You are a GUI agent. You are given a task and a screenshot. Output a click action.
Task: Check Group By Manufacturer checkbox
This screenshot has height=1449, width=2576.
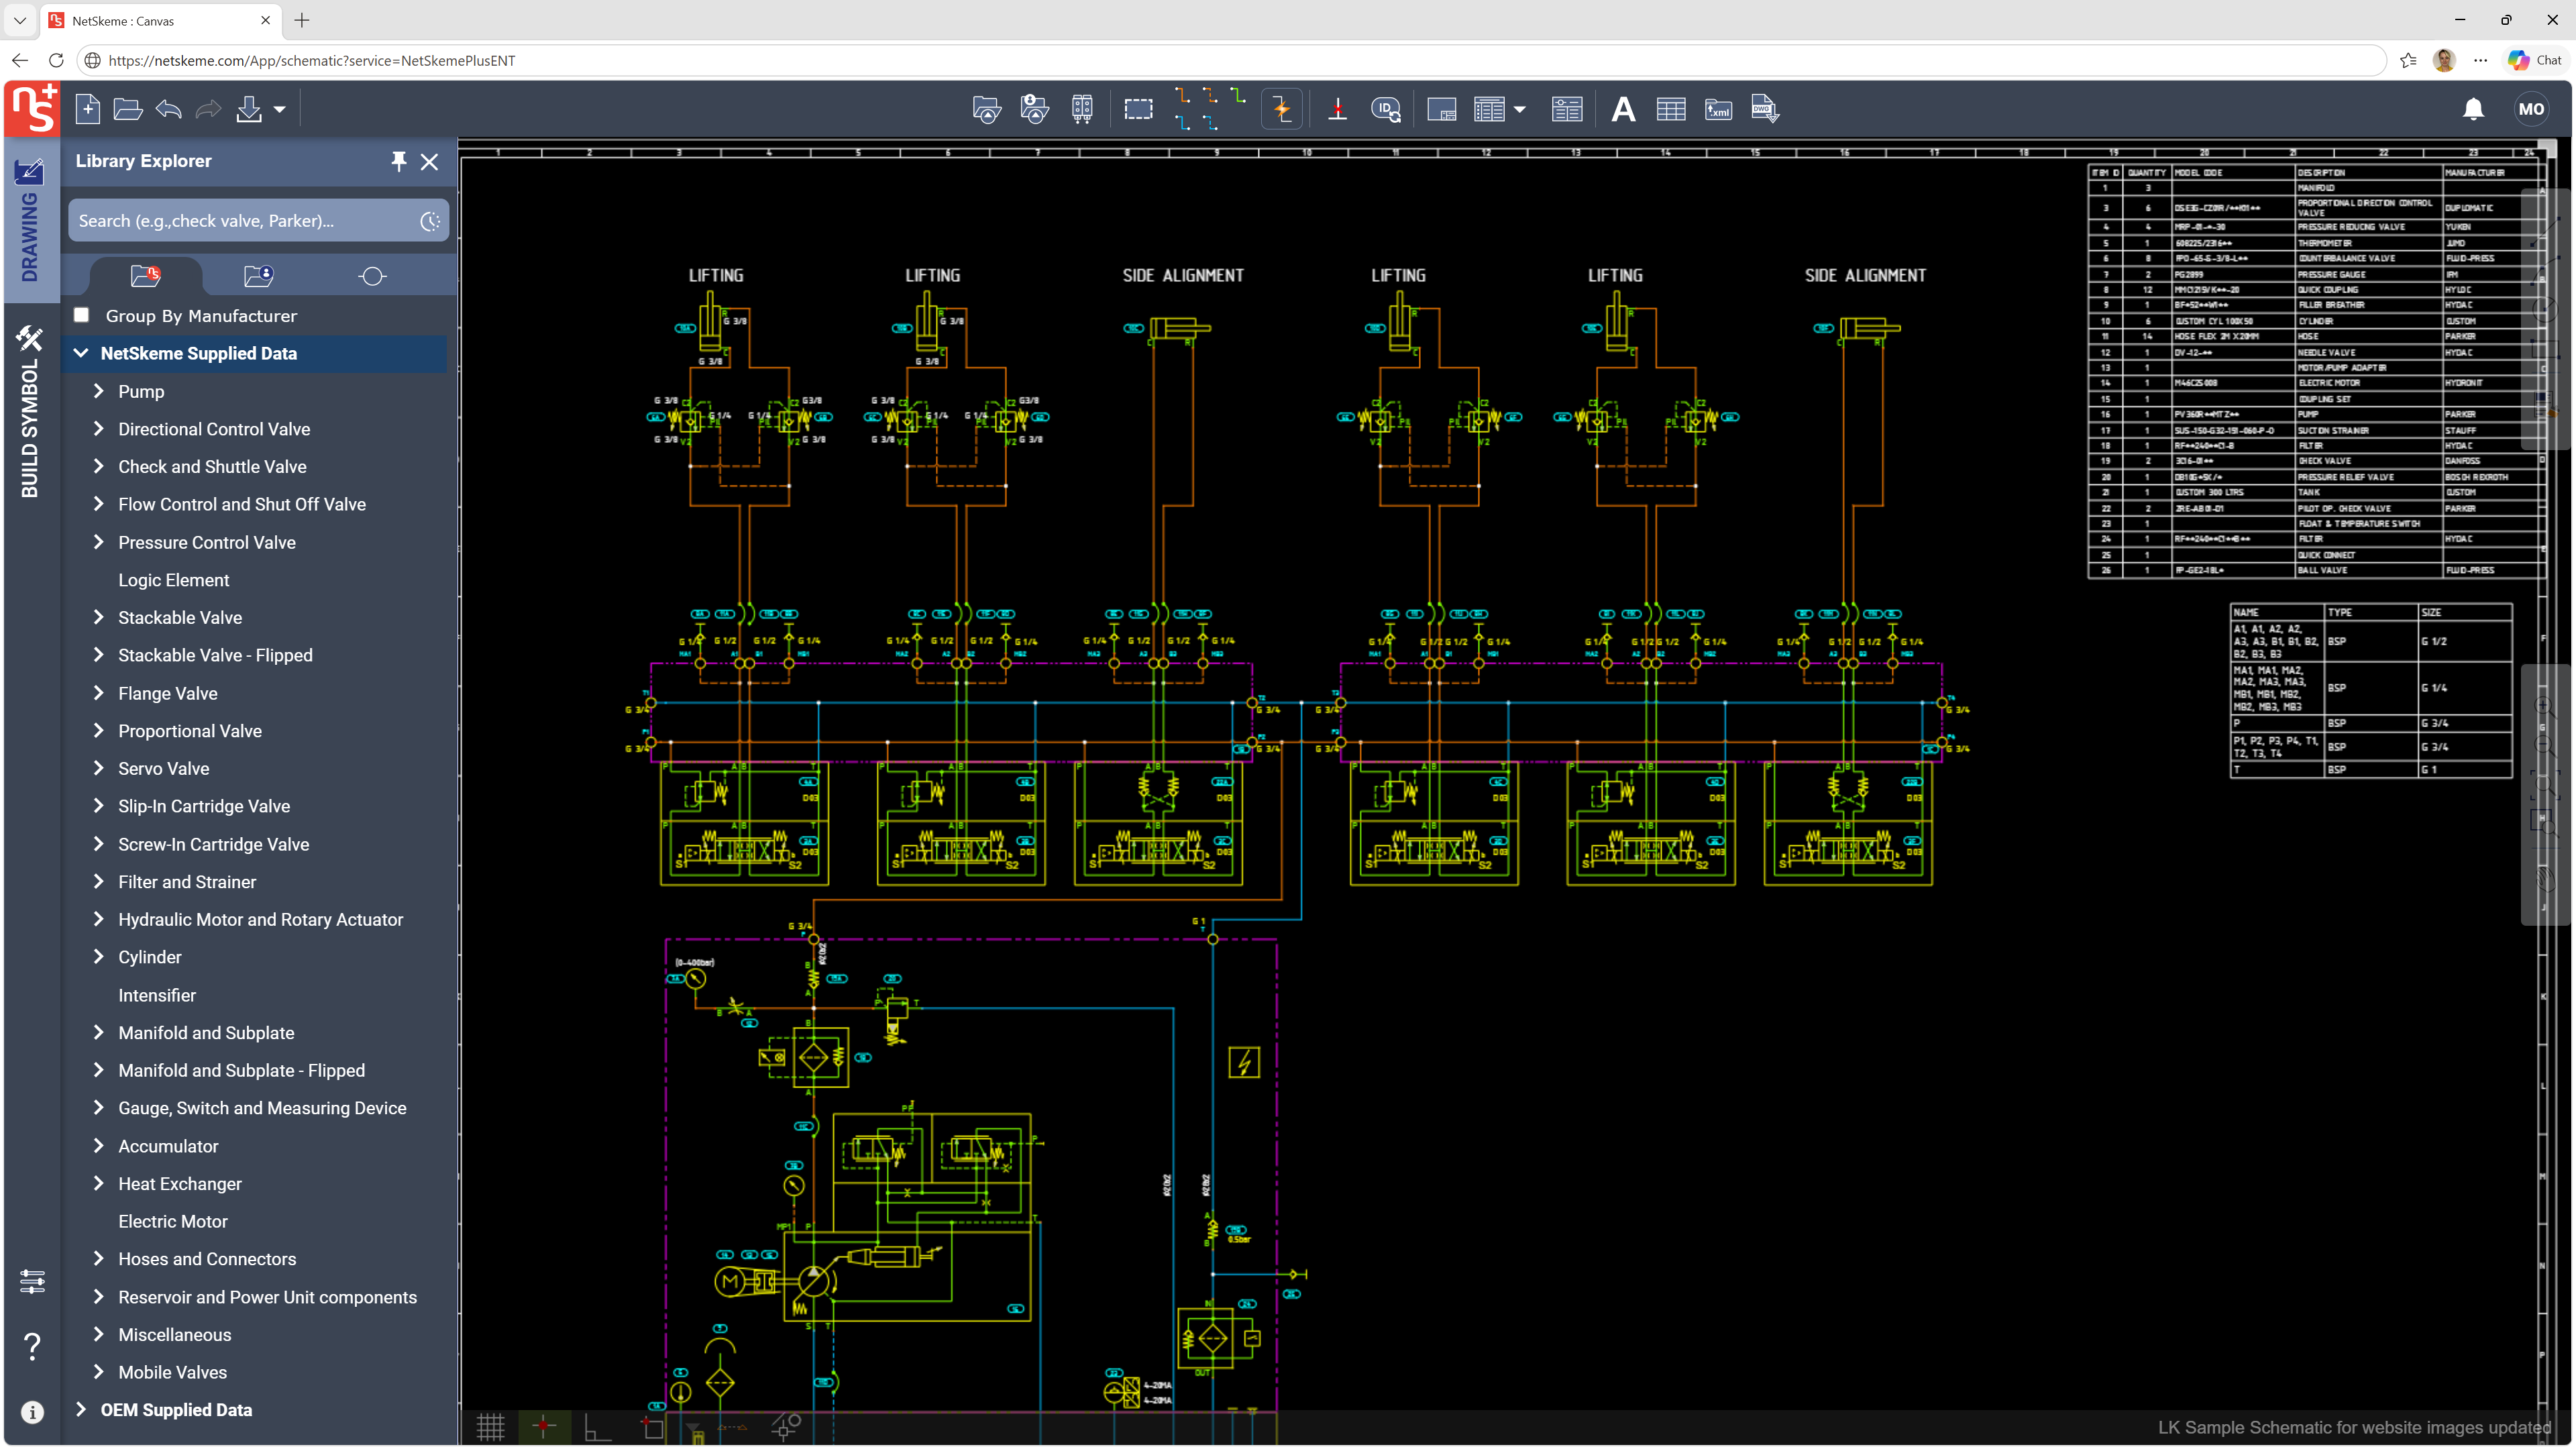82,315
